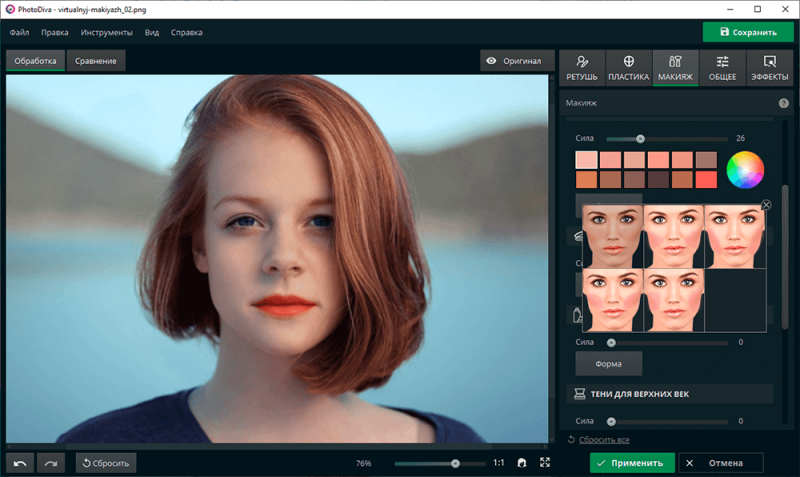Close the blush shape preset popup
Image resolution: width=800 pixels, height=477 pixels.
coord(766,205)
